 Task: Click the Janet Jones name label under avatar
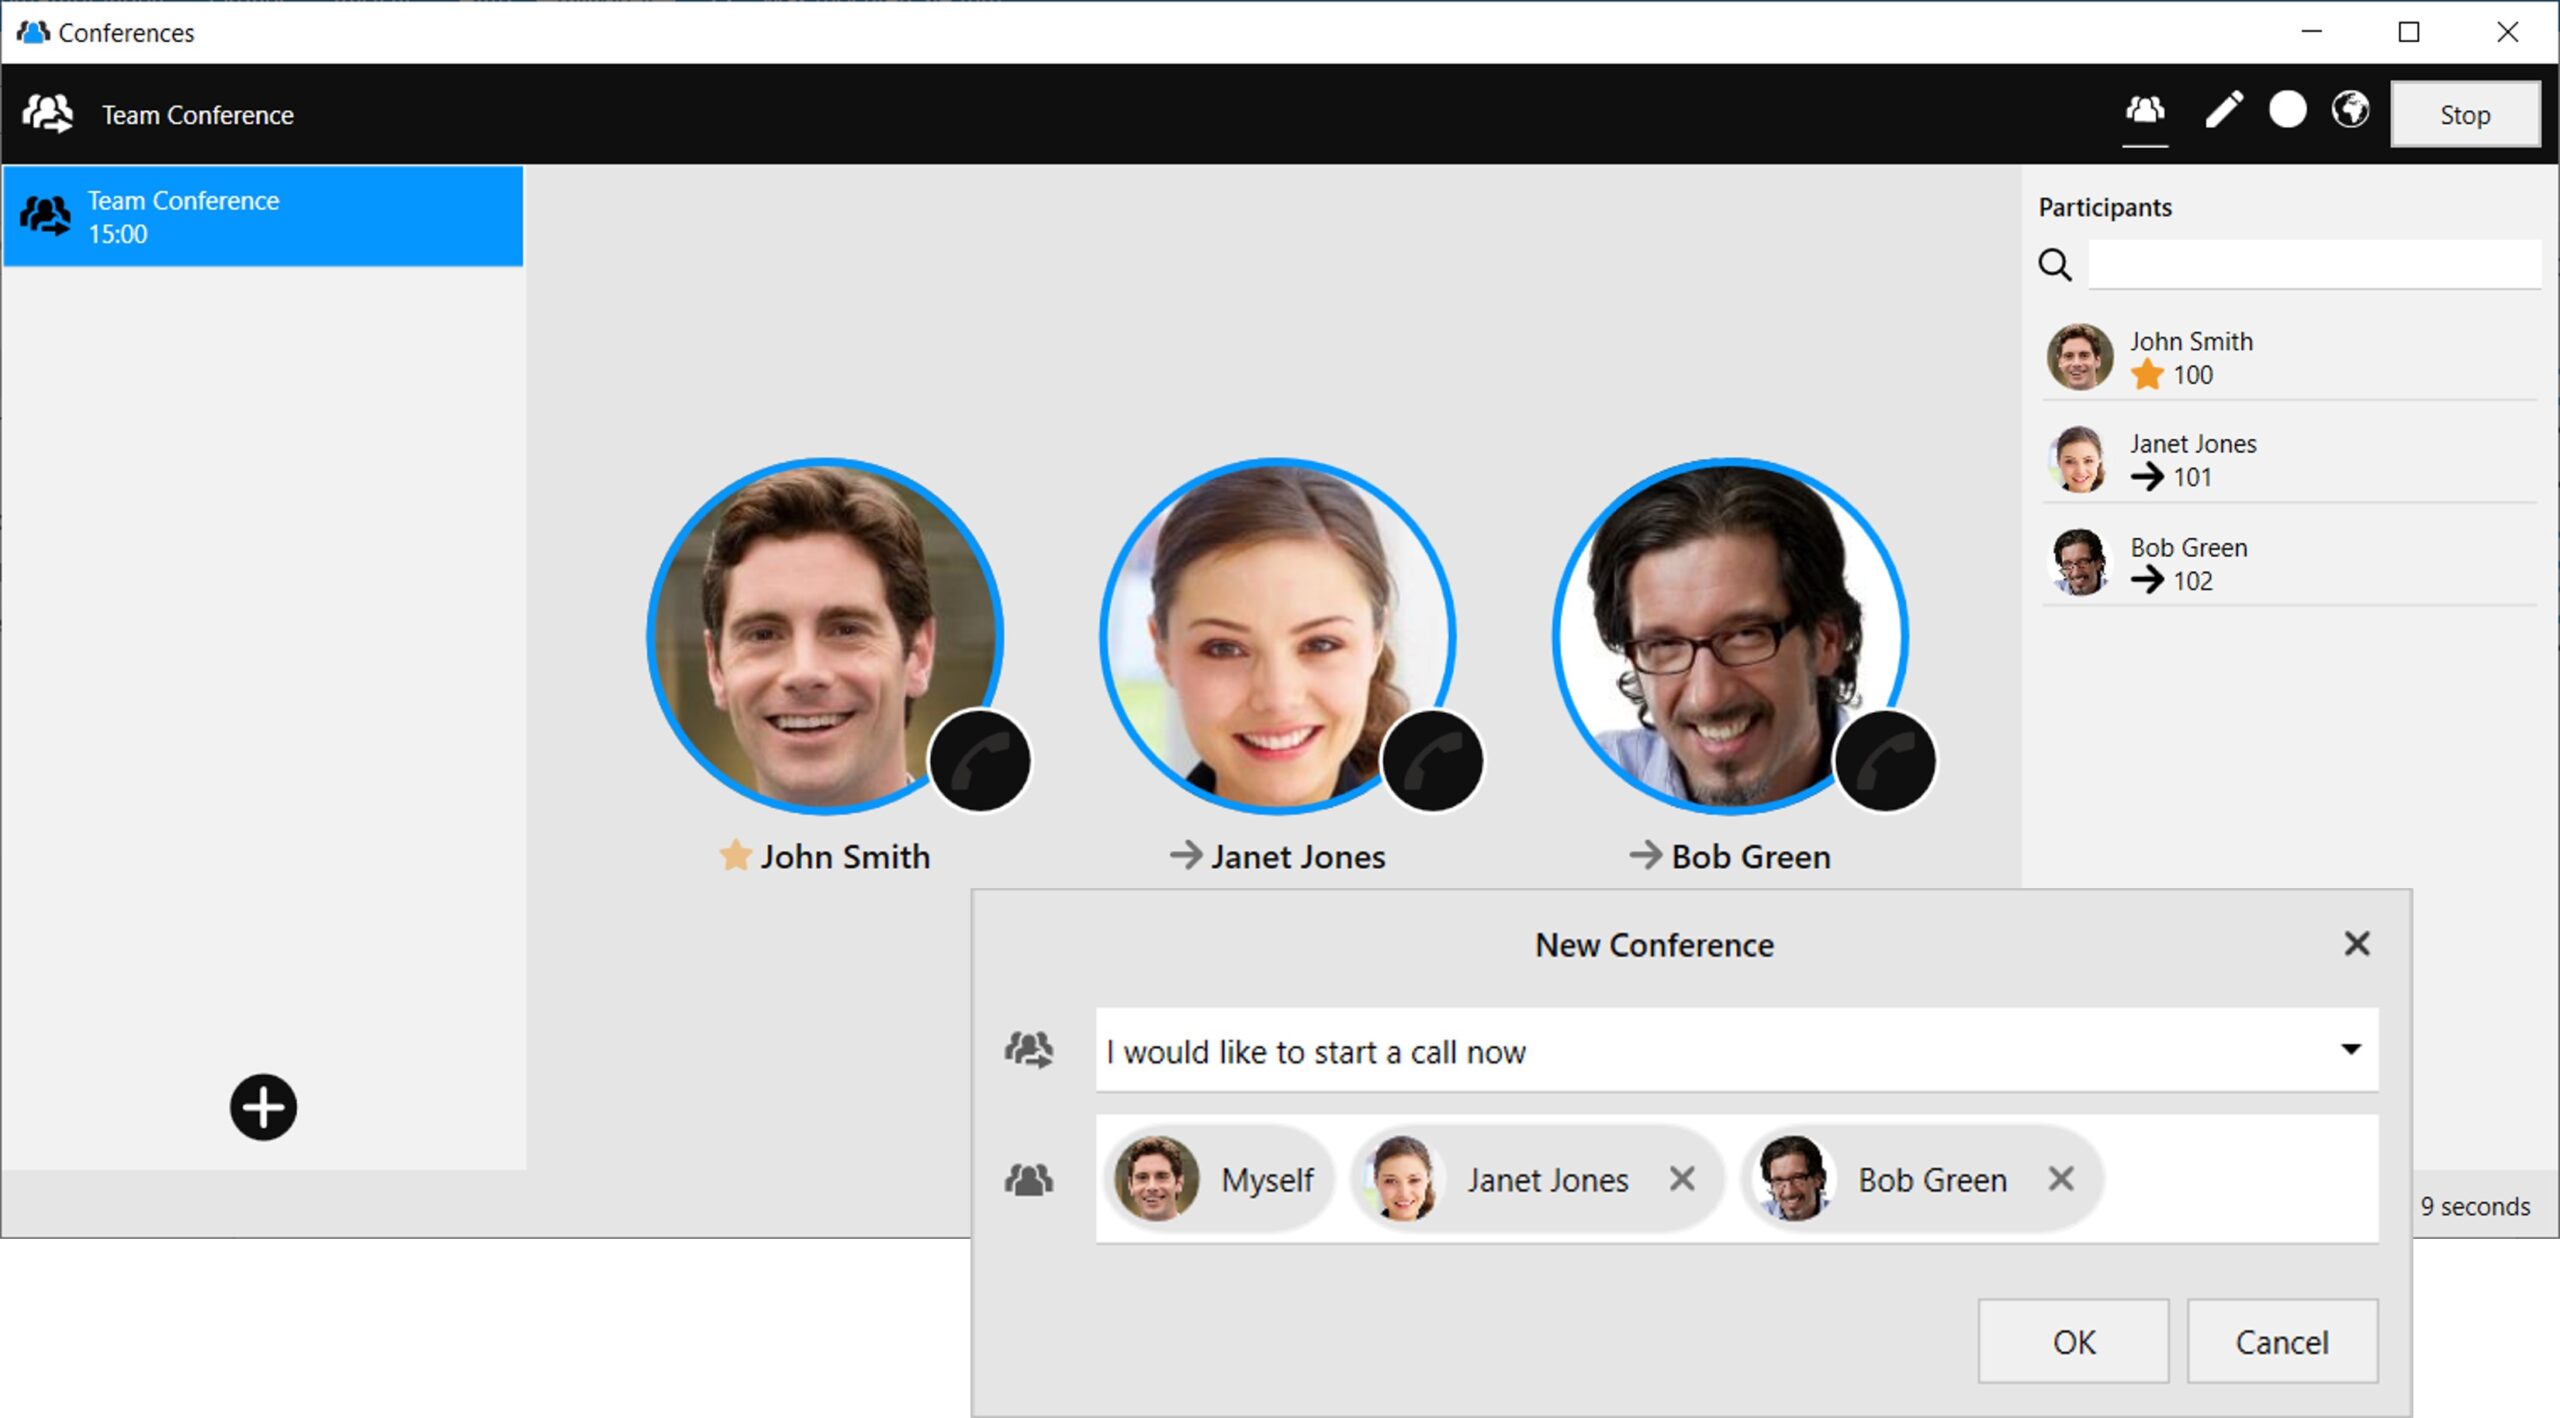[1298, 857]
